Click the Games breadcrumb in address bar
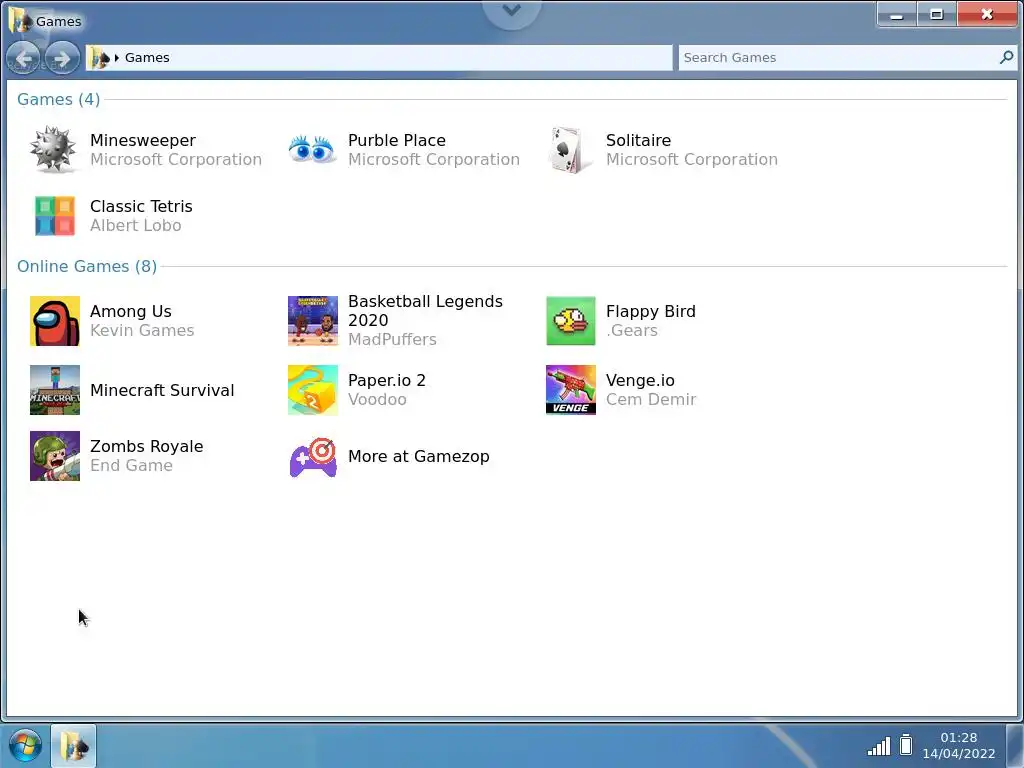 point(147,57)
